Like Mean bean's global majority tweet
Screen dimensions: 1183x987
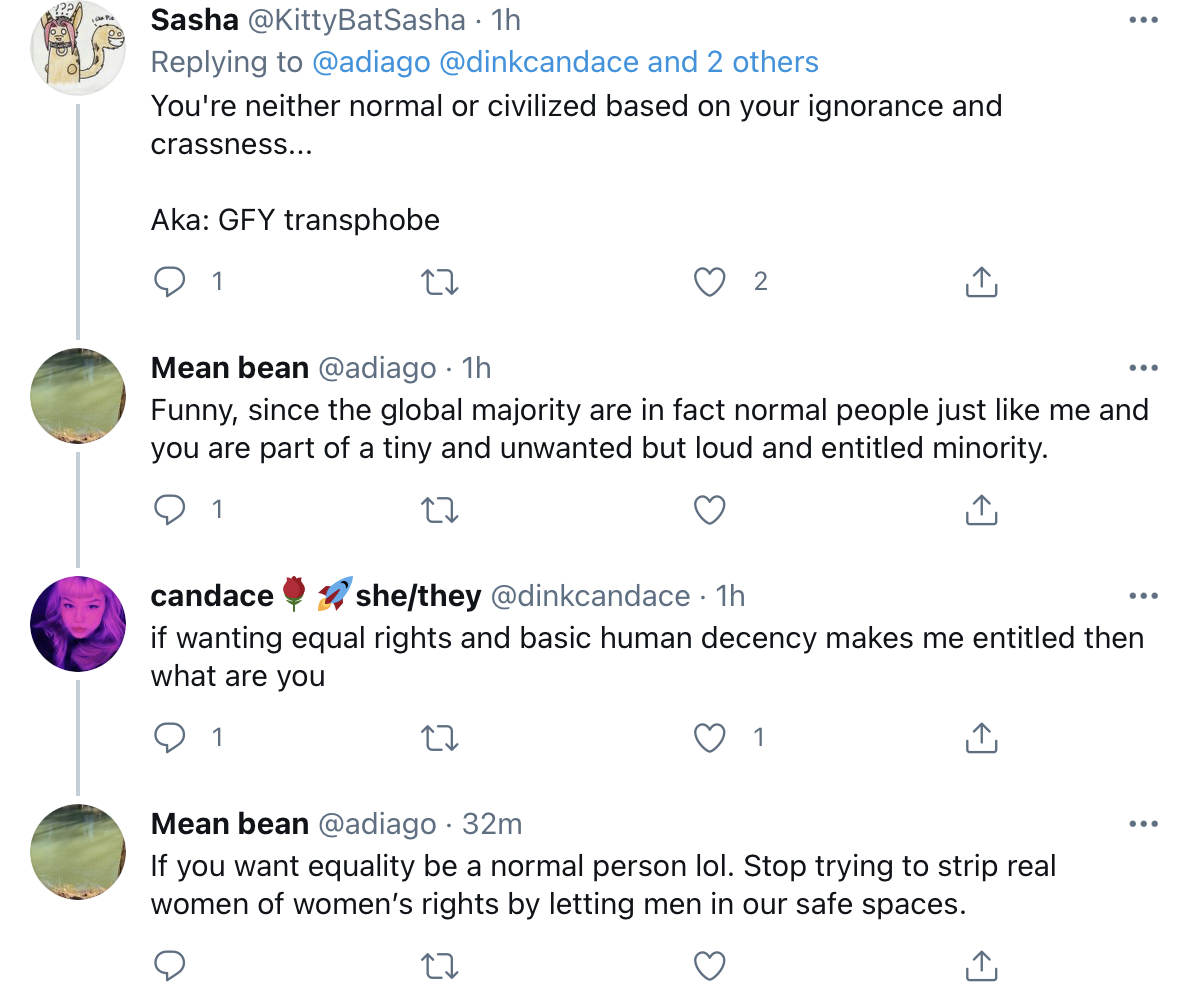[x=709, y=510]
